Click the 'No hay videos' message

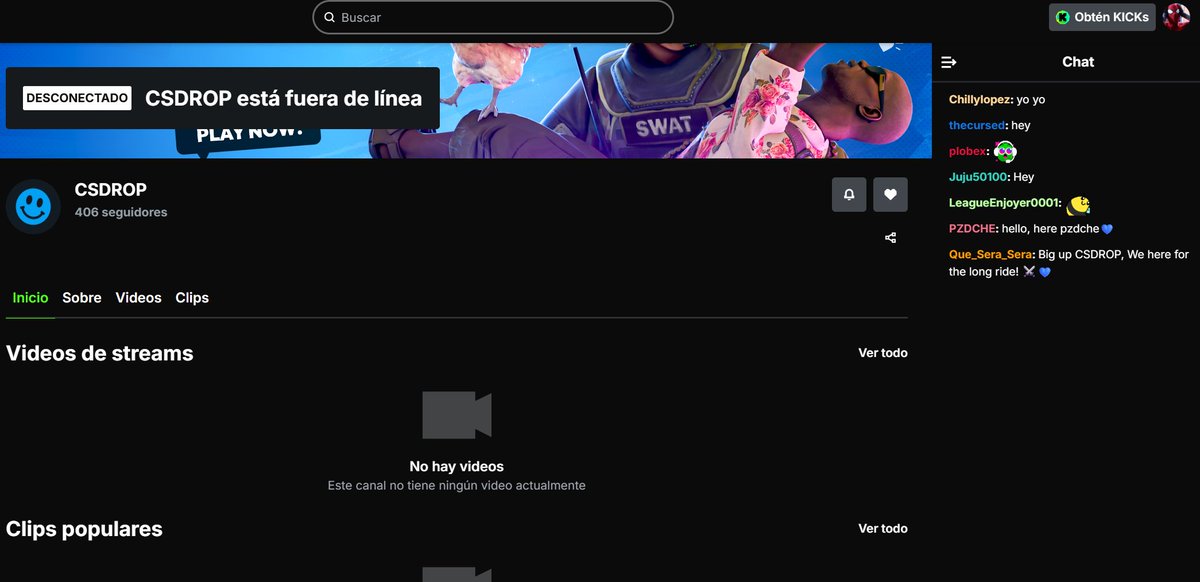[457, 466]
